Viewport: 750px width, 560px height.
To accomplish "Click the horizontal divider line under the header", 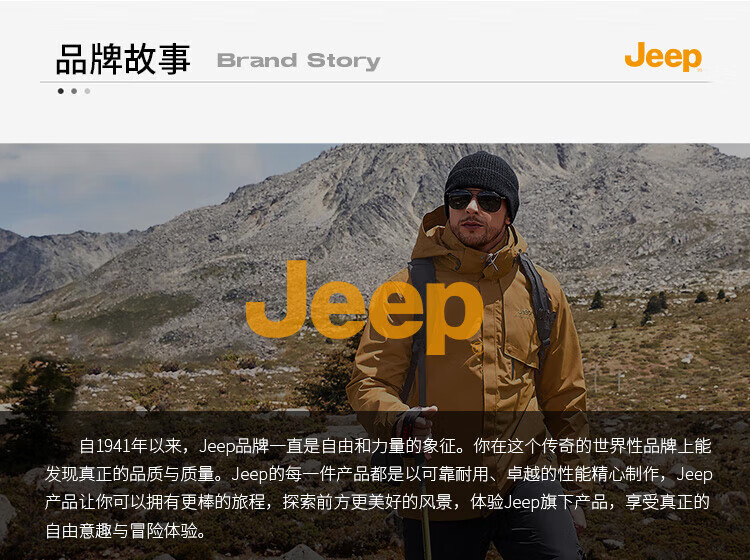I will pyautogui.click(x=376, y=82).
